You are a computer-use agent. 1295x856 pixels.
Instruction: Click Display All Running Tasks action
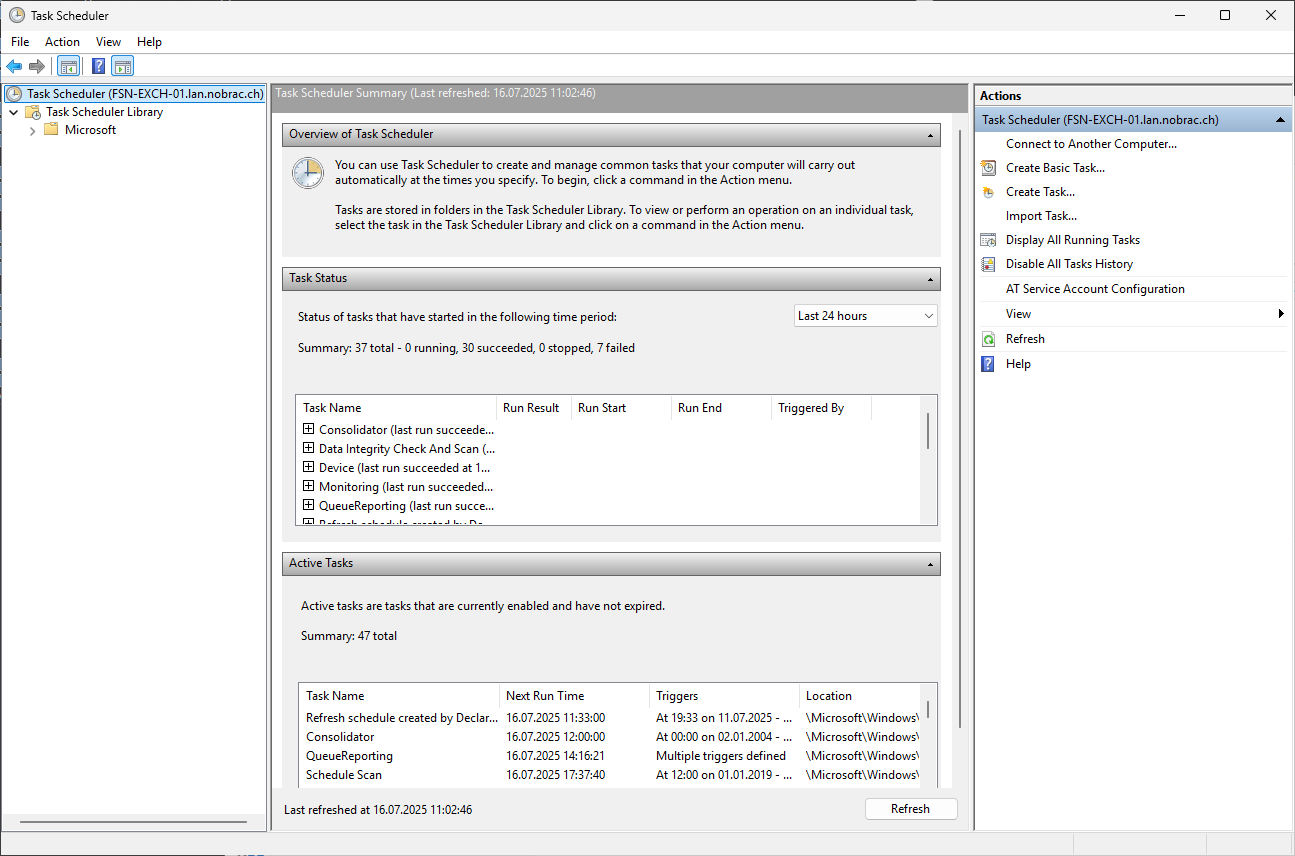tap(1073, 240)
